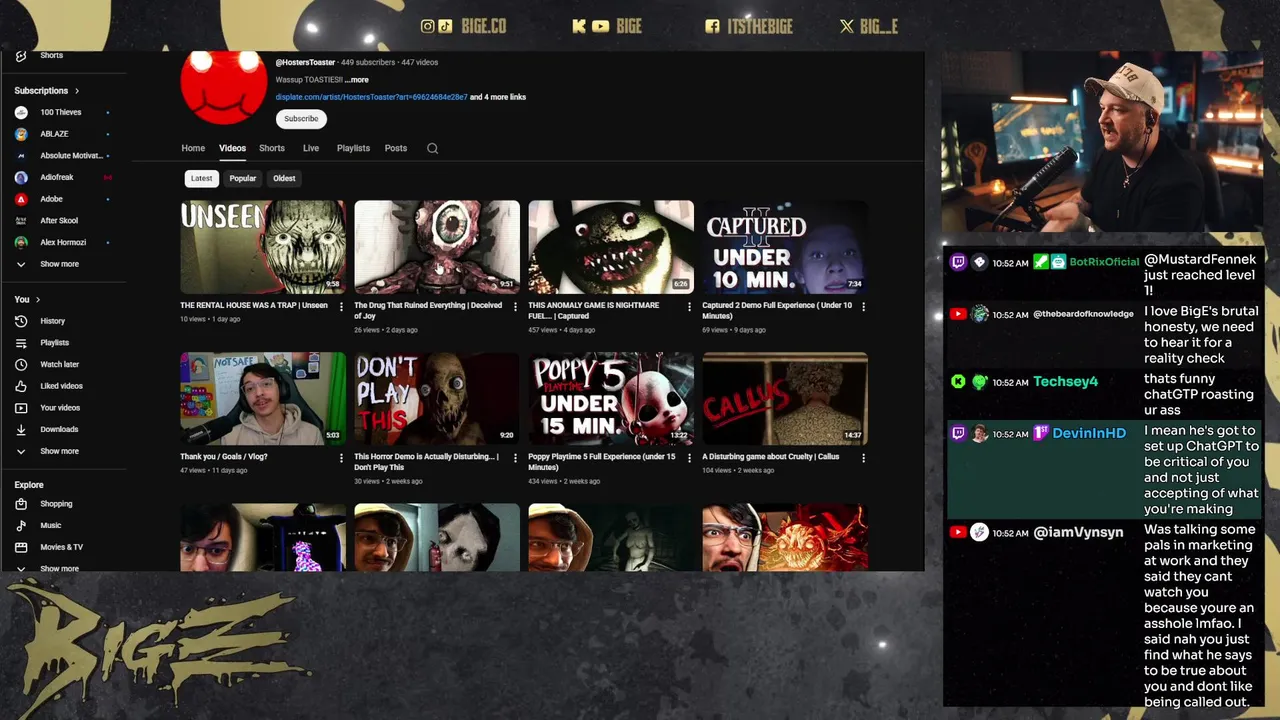Viewport: 1280px width, 720px height.
Task: Switch to channel Posts tab
Action: (x=396, y=148)
